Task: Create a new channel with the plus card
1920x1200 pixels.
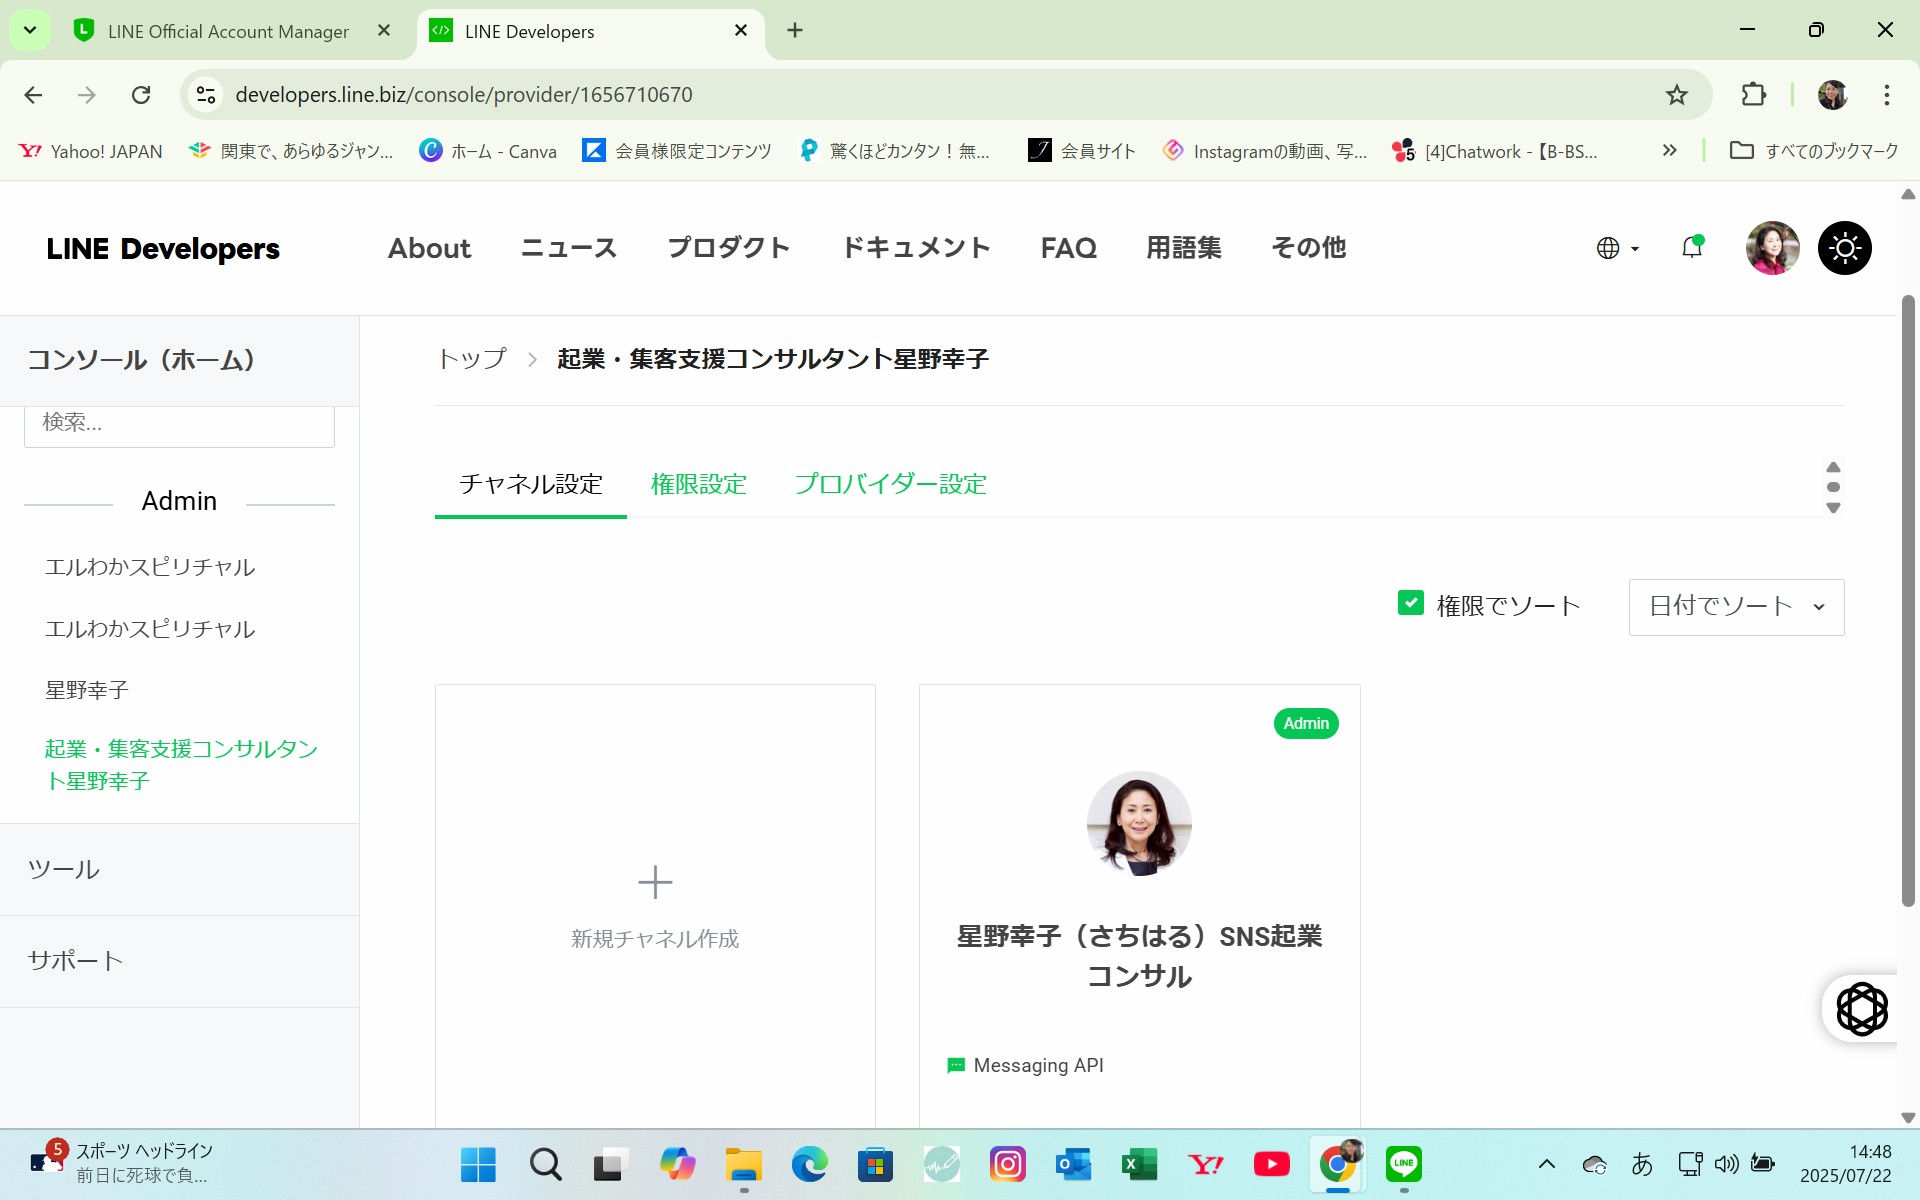Action: pyautogui.click(x=655, y=905)
